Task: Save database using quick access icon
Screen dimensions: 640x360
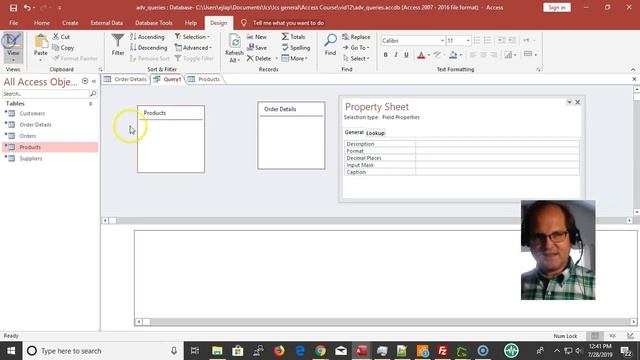Action: coord(13,8)
